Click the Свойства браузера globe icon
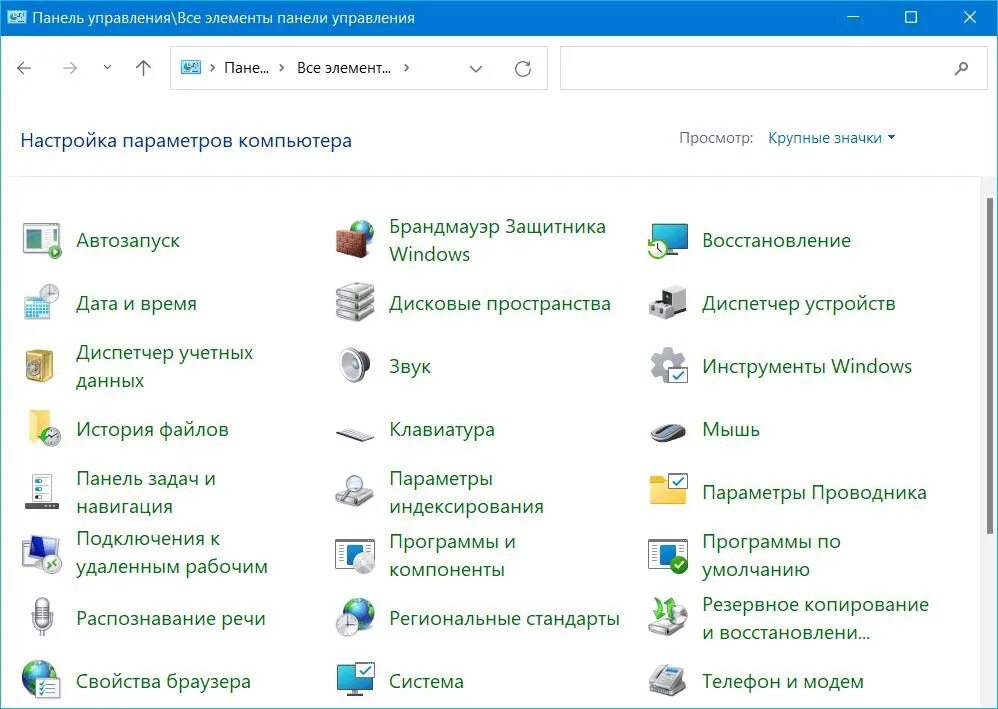This screenshot has height=709, width=998. pyautogui.click(x=41, y=680)
